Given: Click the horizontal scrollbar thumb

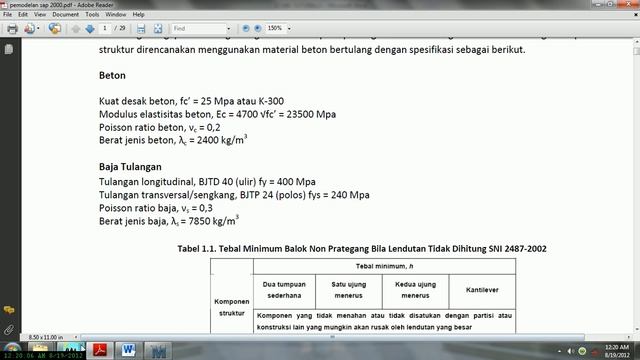Looking at the screenshot, I should point(332,337).
